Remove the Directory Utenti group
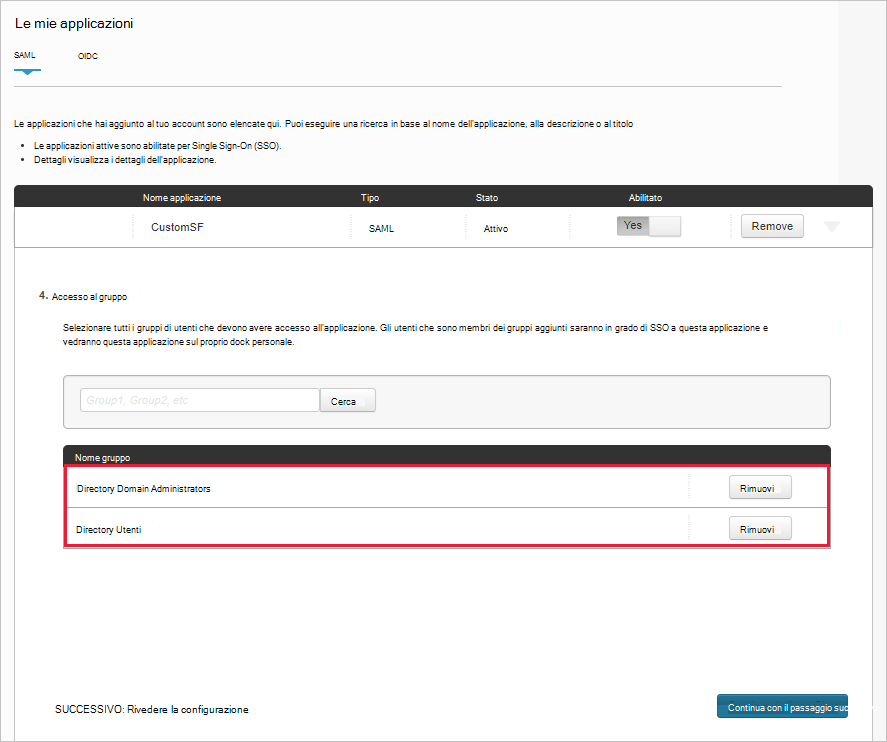Viewport: 887px width, 742px height. point(759,528)
